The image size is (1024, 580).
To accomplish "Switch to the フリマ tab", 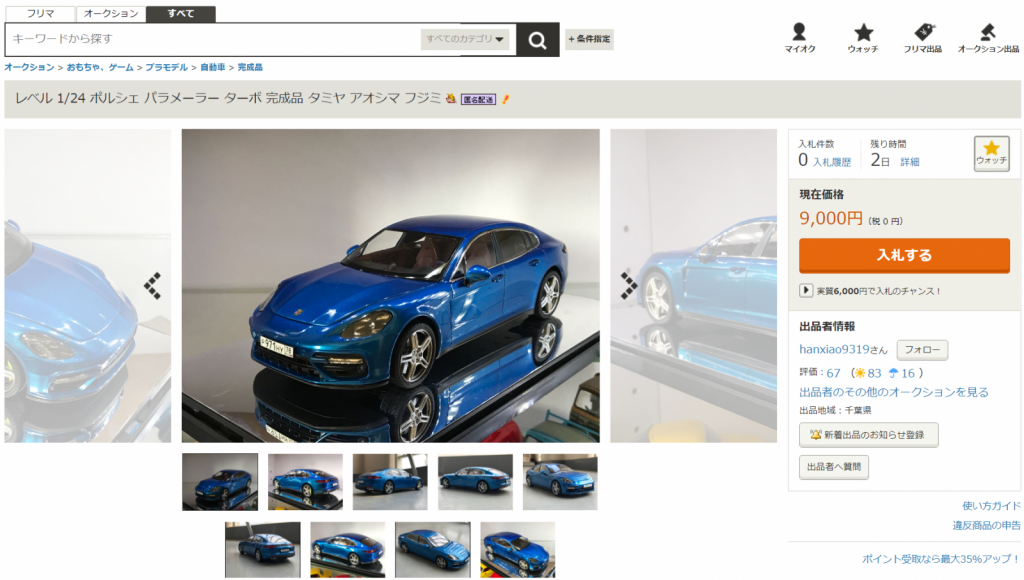I will 40,14.
